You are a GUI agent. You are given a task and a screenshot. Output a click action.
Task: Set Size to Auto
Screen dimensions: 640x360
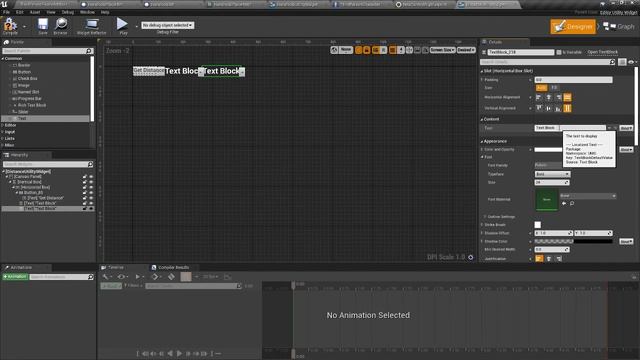(x=541, y=88)
